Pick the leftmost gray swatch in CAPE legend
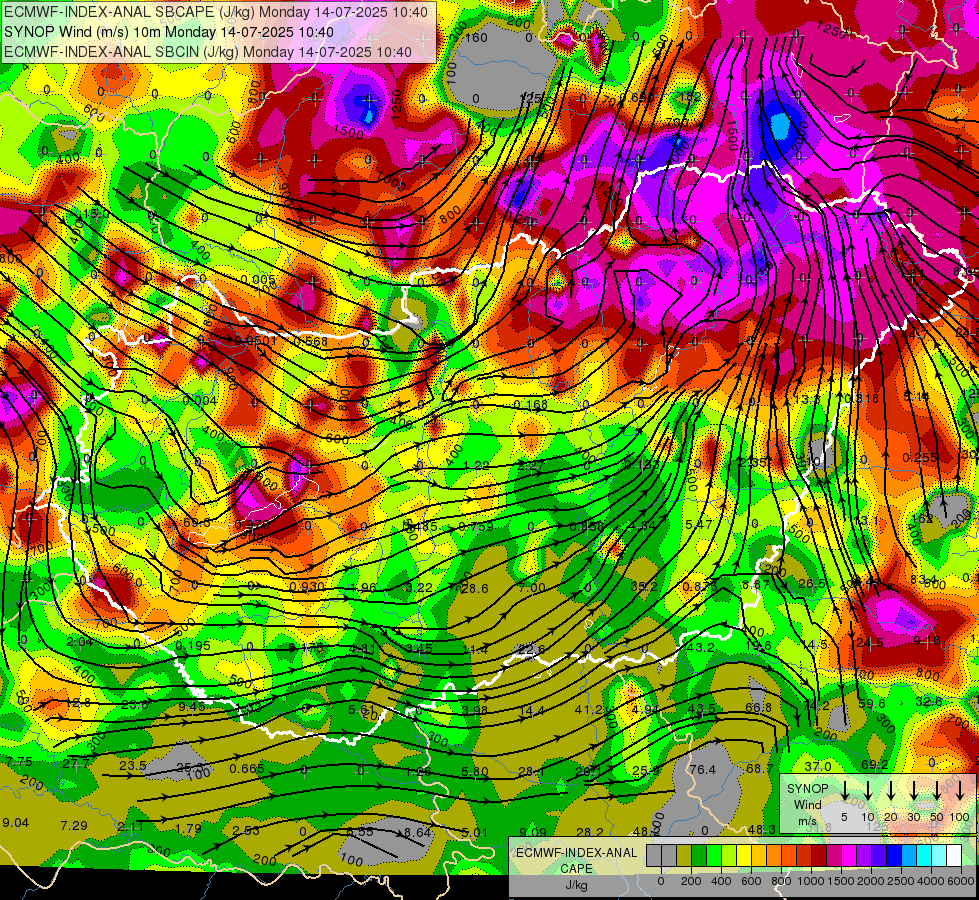 pyautogui.click(x=654, y=856)
